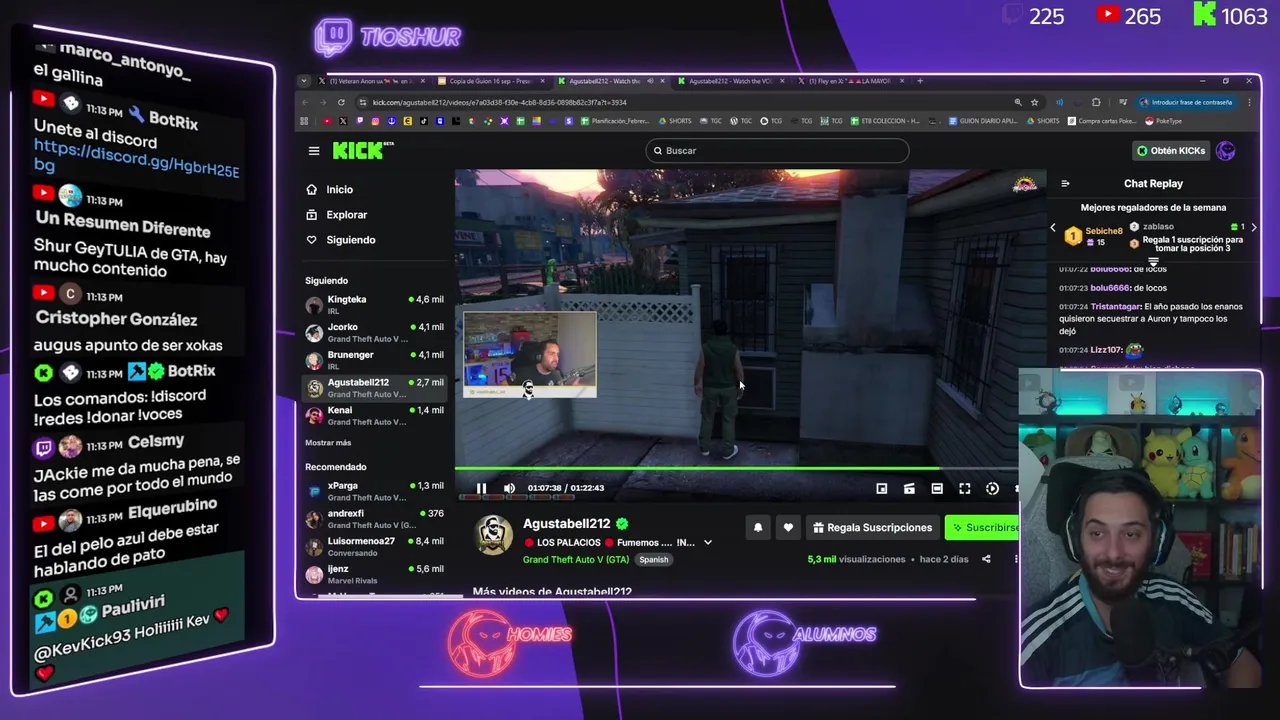Mute the video volume
The height and width of the screenshot is (720, 1280).
pyautogui.click(x=509, y=488)
